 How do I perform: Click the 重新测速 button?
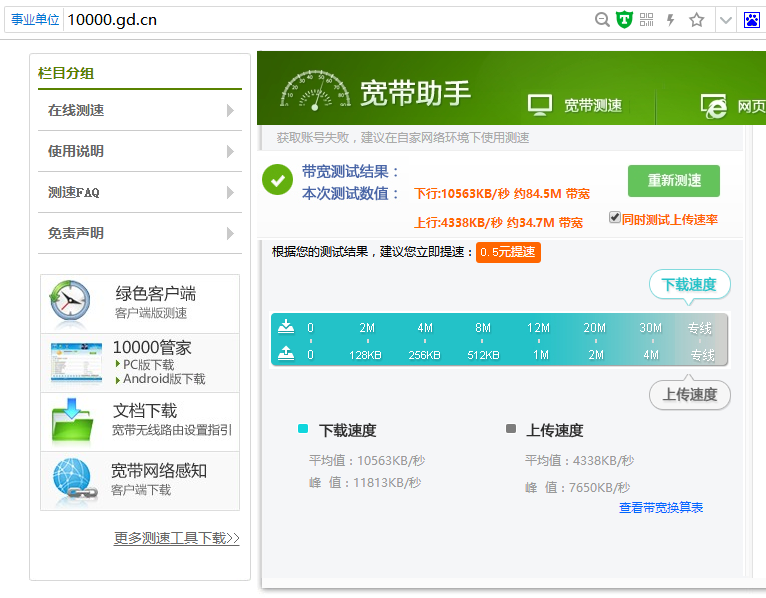(x=674, y=181)
